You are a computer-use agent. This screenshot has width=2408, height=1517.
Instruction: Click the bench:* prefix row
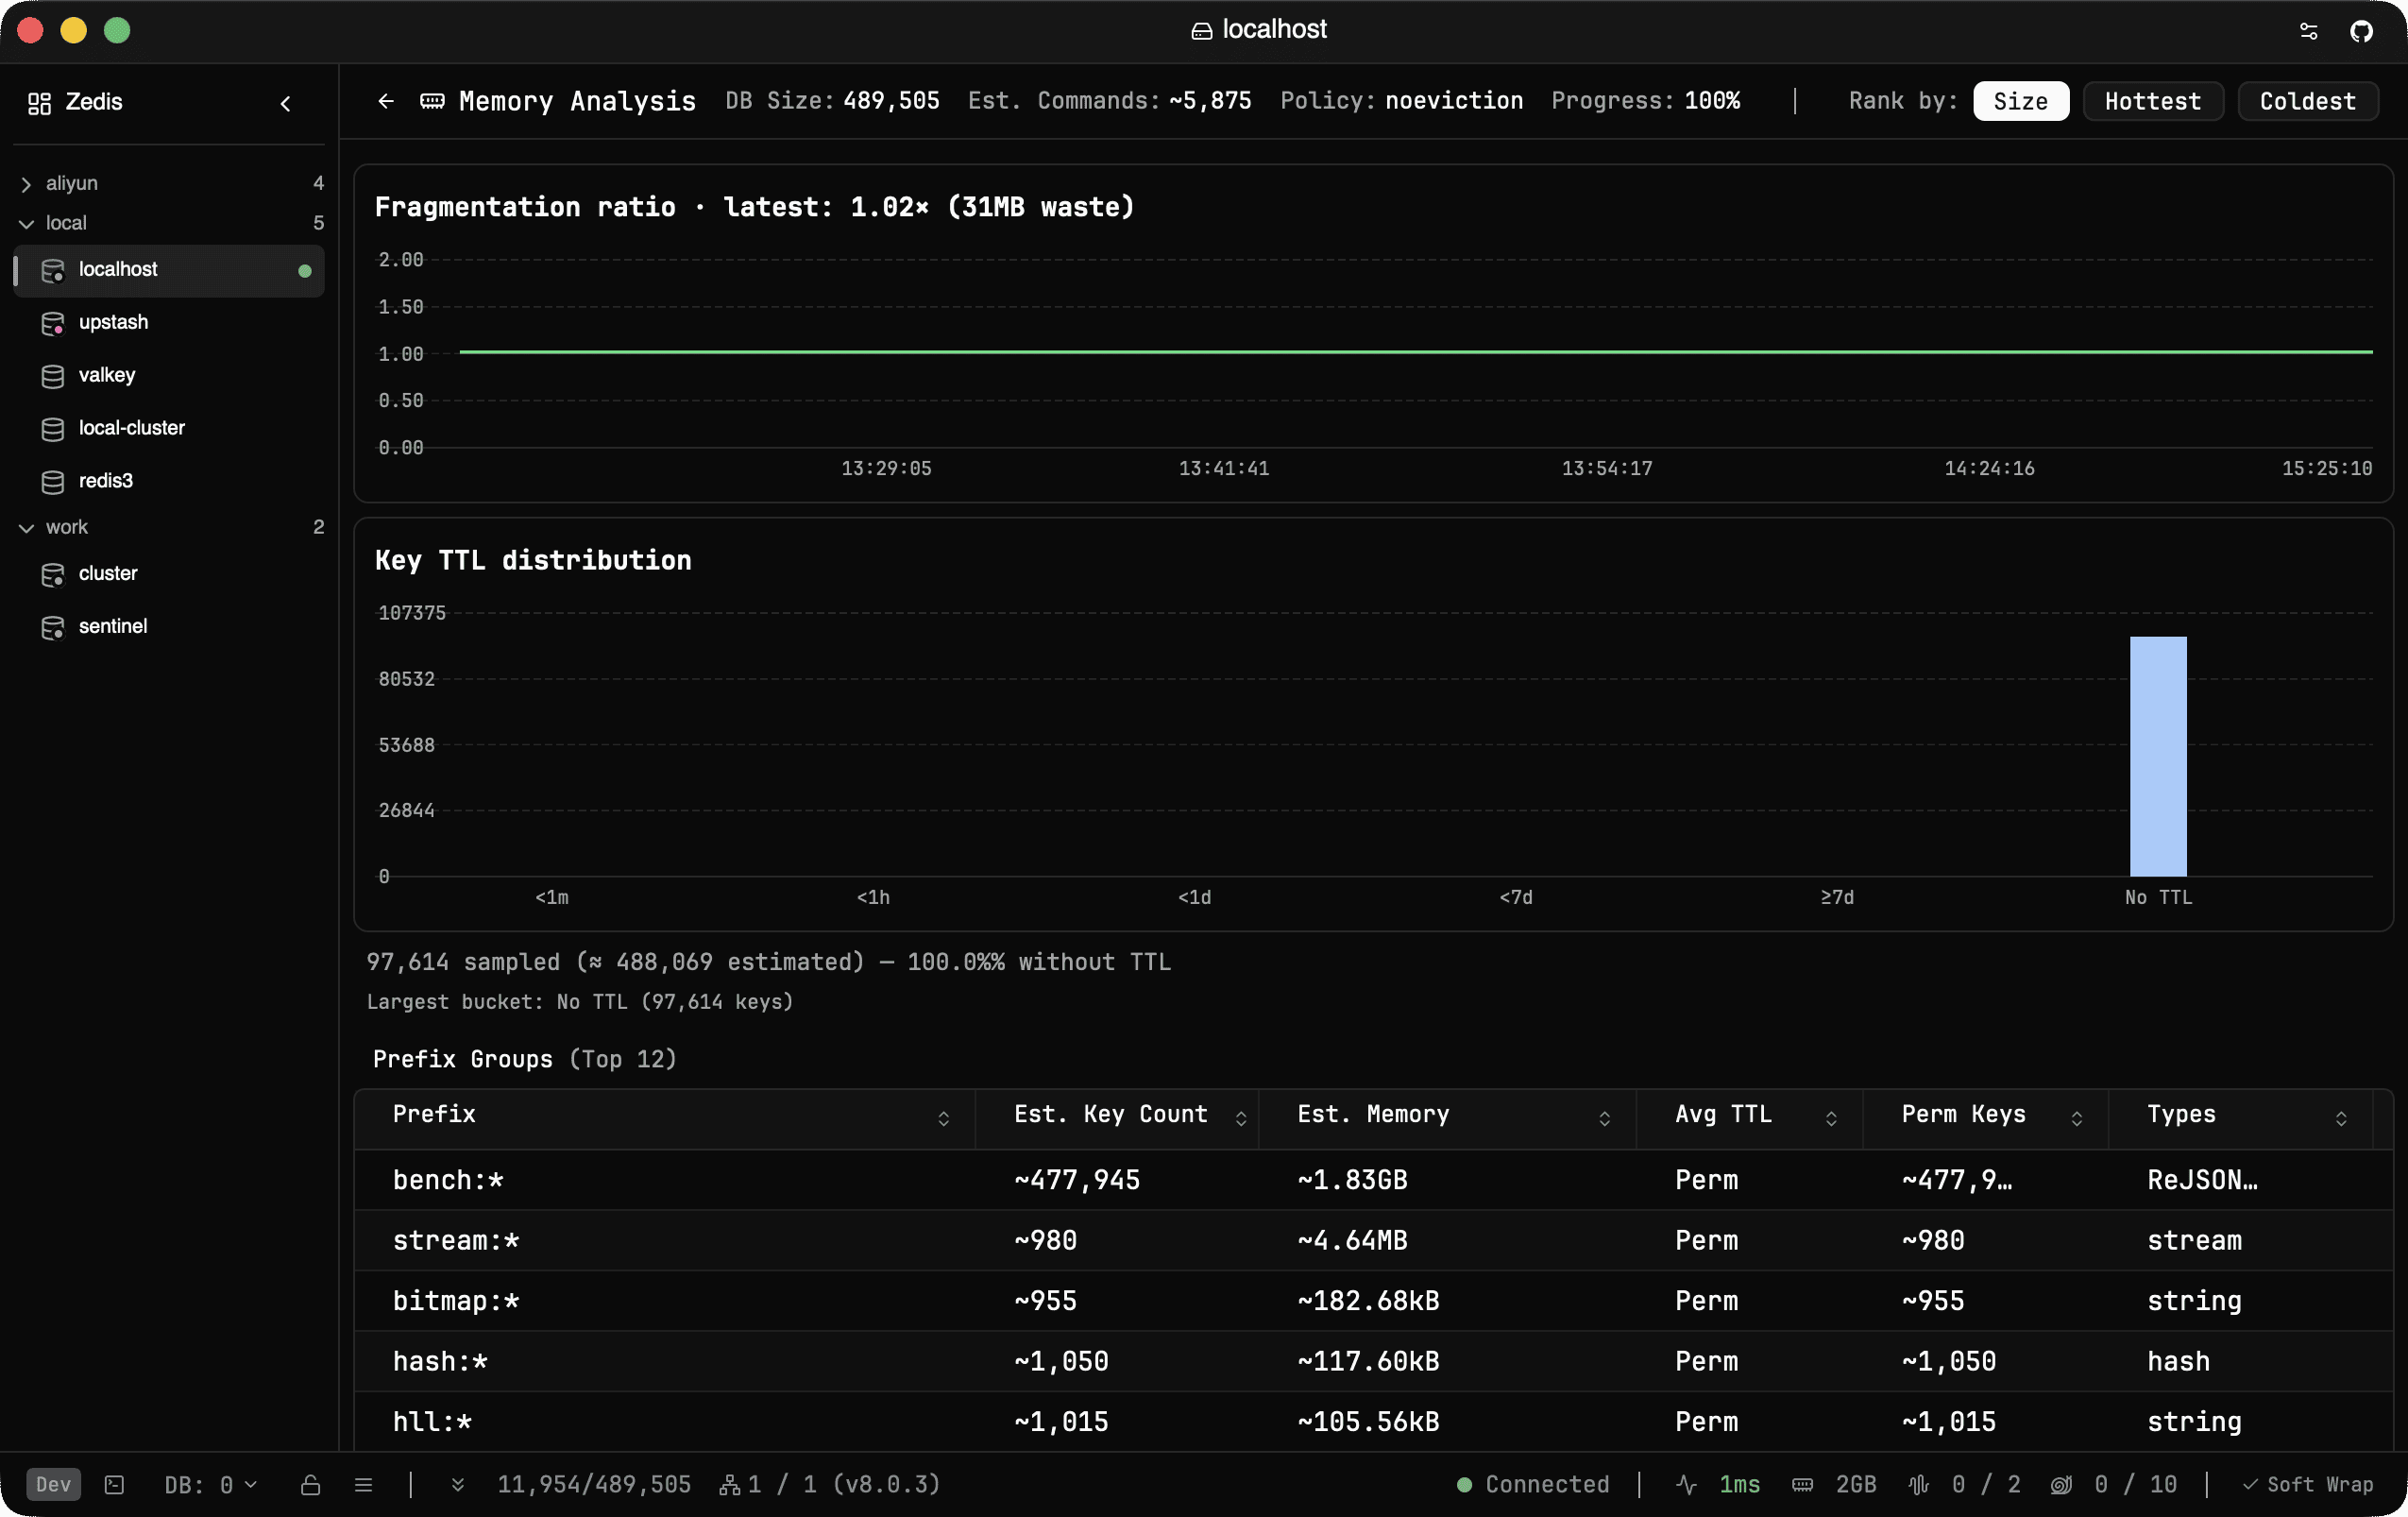point(1373,1181)
